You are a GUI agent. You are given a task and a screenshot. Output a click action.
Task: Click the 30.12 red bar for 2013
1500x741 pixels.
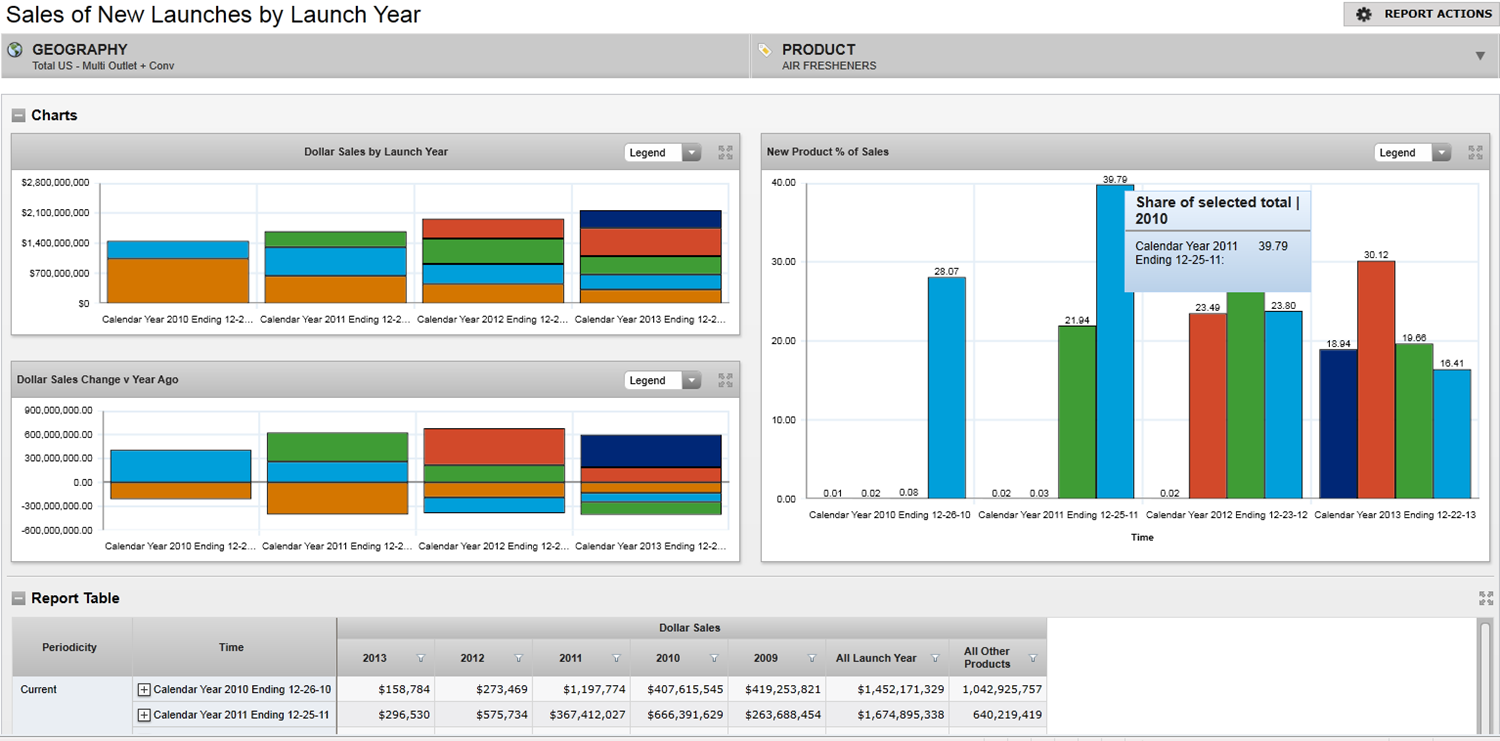click(1375, 380)
